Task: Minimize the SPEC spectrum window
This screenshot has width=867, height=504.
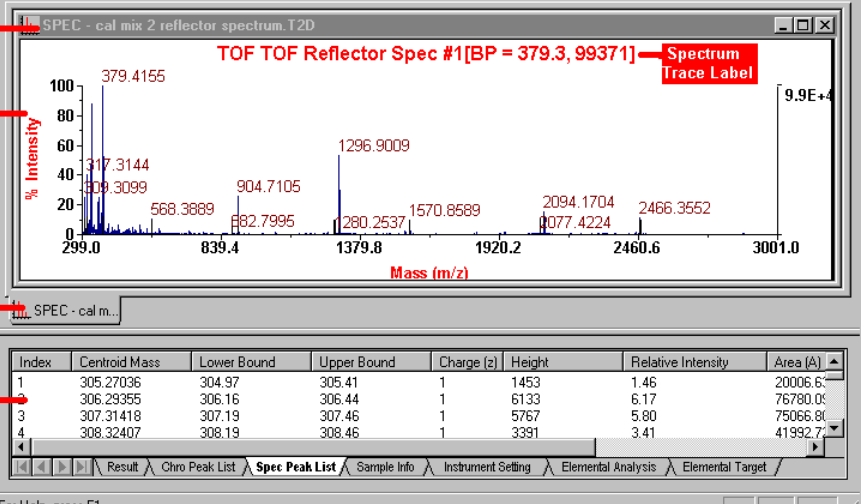Action: tap(782, 25)
